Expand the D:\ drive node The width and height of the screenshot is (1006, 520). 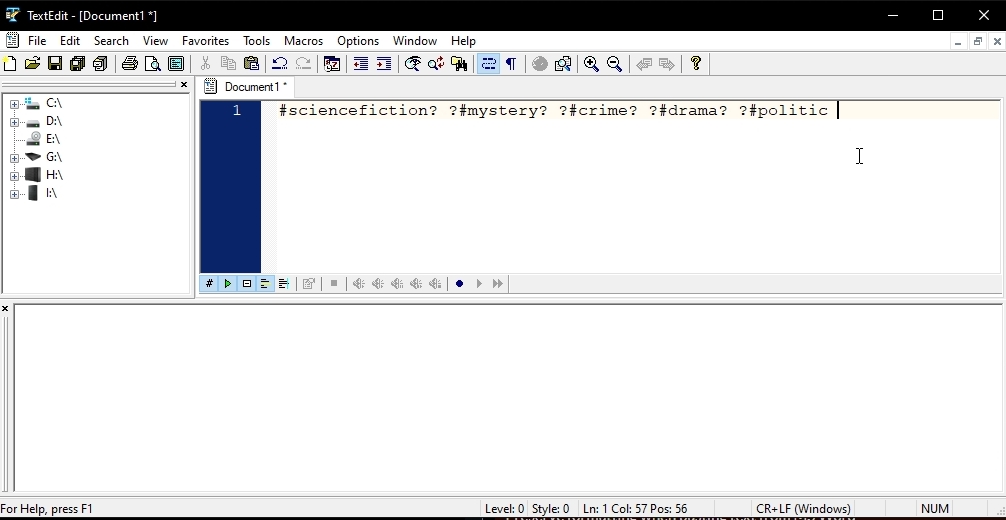[14, 122]
